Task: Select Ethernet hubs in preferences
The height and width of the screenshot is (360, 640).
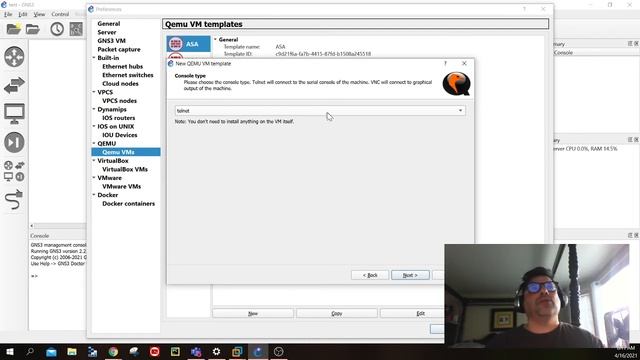Action: (122, 67)
